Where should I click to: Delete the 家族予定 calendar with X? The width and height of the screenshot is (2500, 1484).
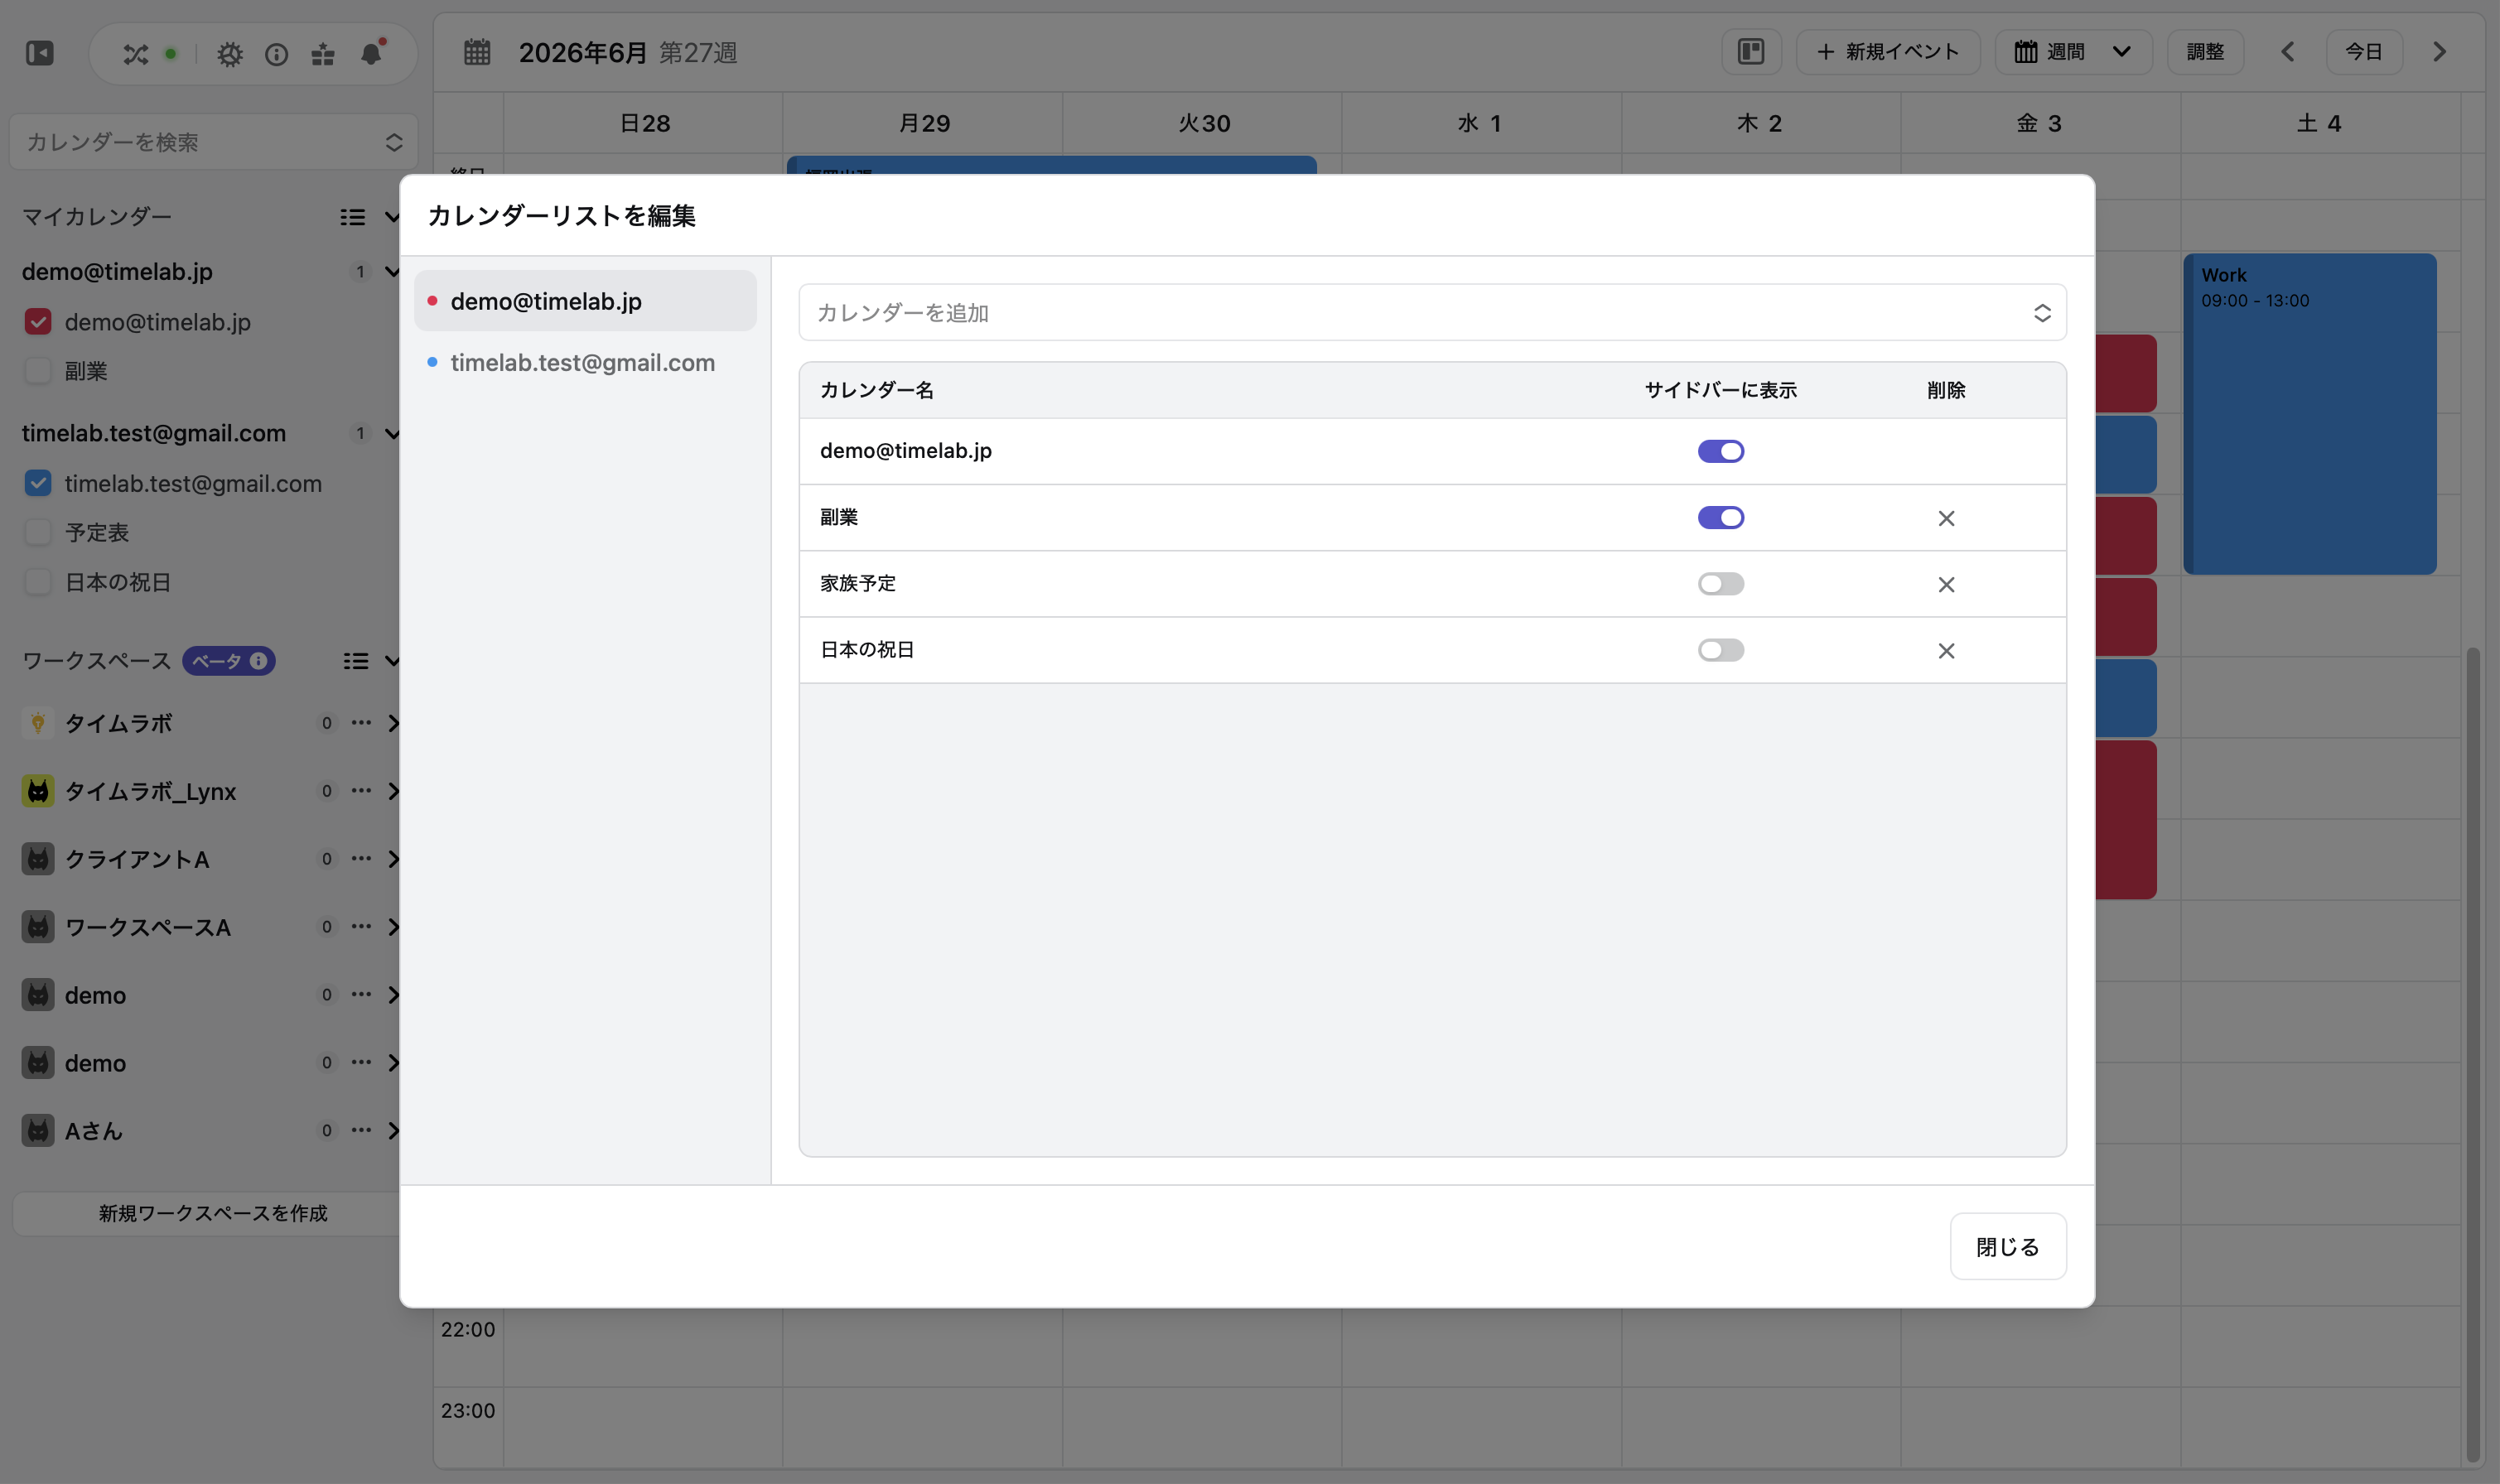coord(1946,584)
